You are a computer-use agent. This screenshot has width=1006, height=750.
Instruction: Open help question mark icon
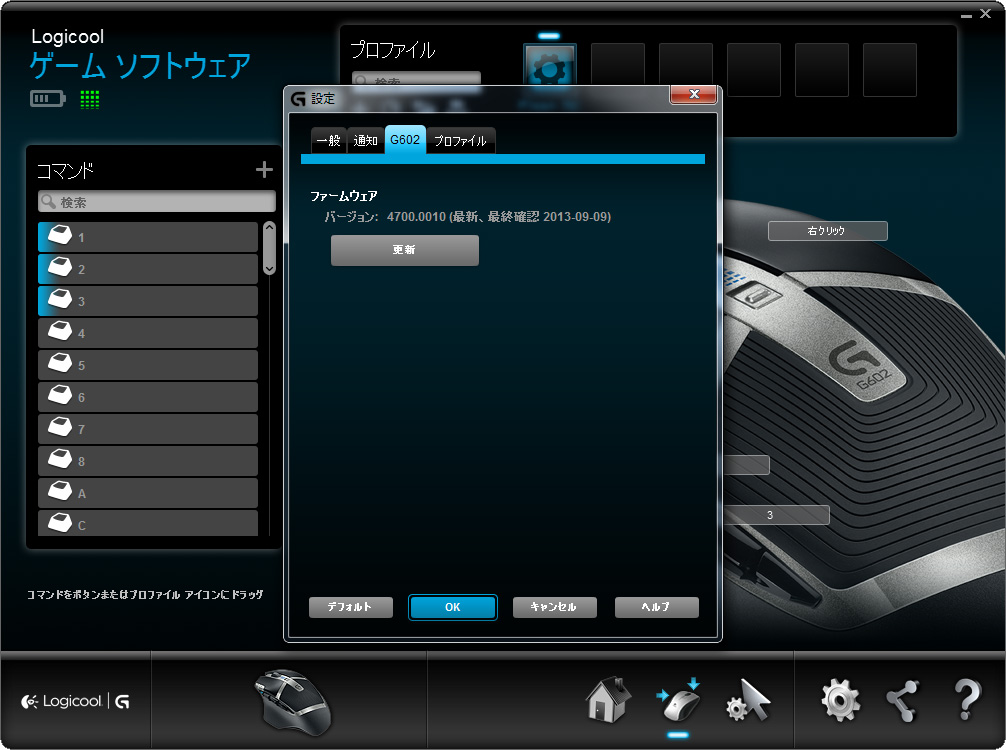click(966, 700)
